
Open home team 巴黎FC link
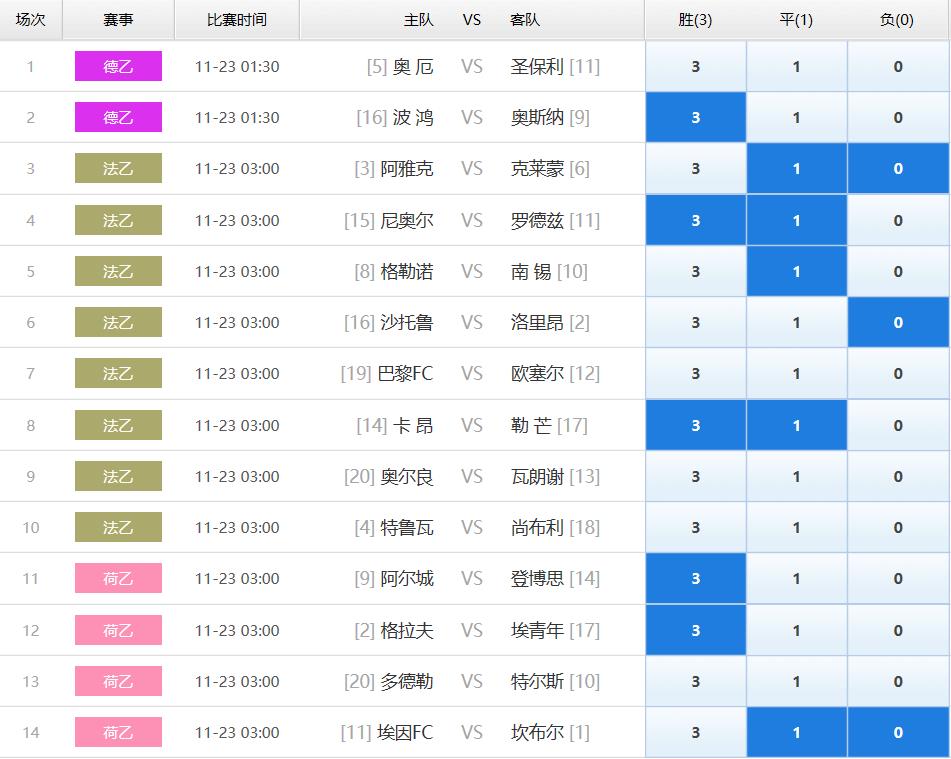point(405,373)
